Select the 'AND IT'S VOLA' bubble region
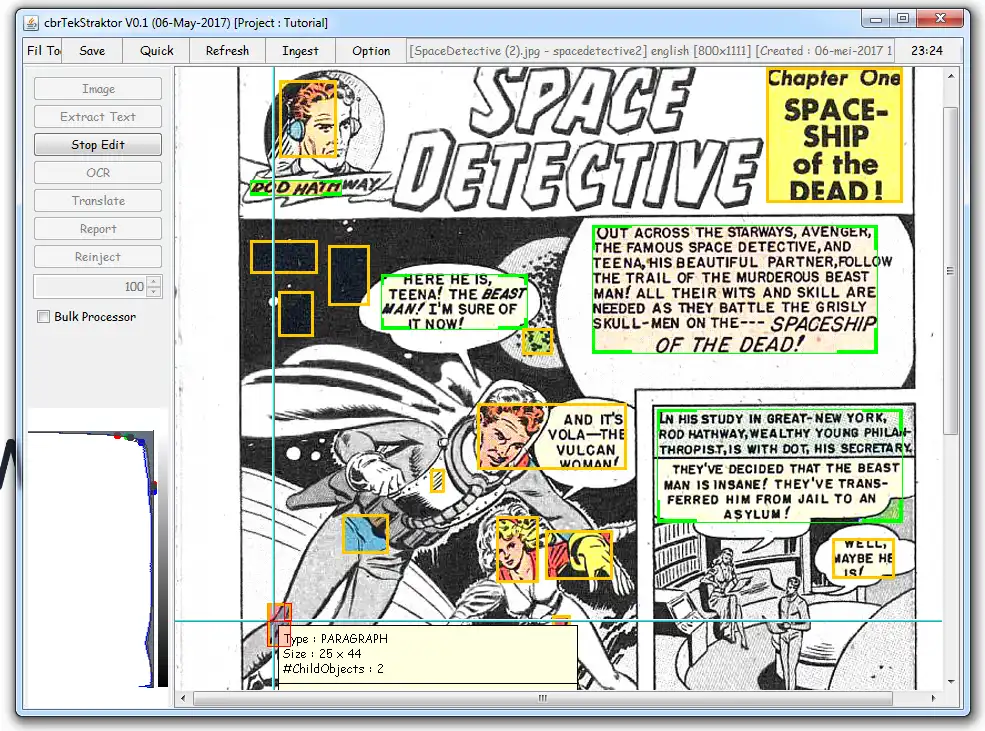Screen dimensions: 985x731 point(552,437)
